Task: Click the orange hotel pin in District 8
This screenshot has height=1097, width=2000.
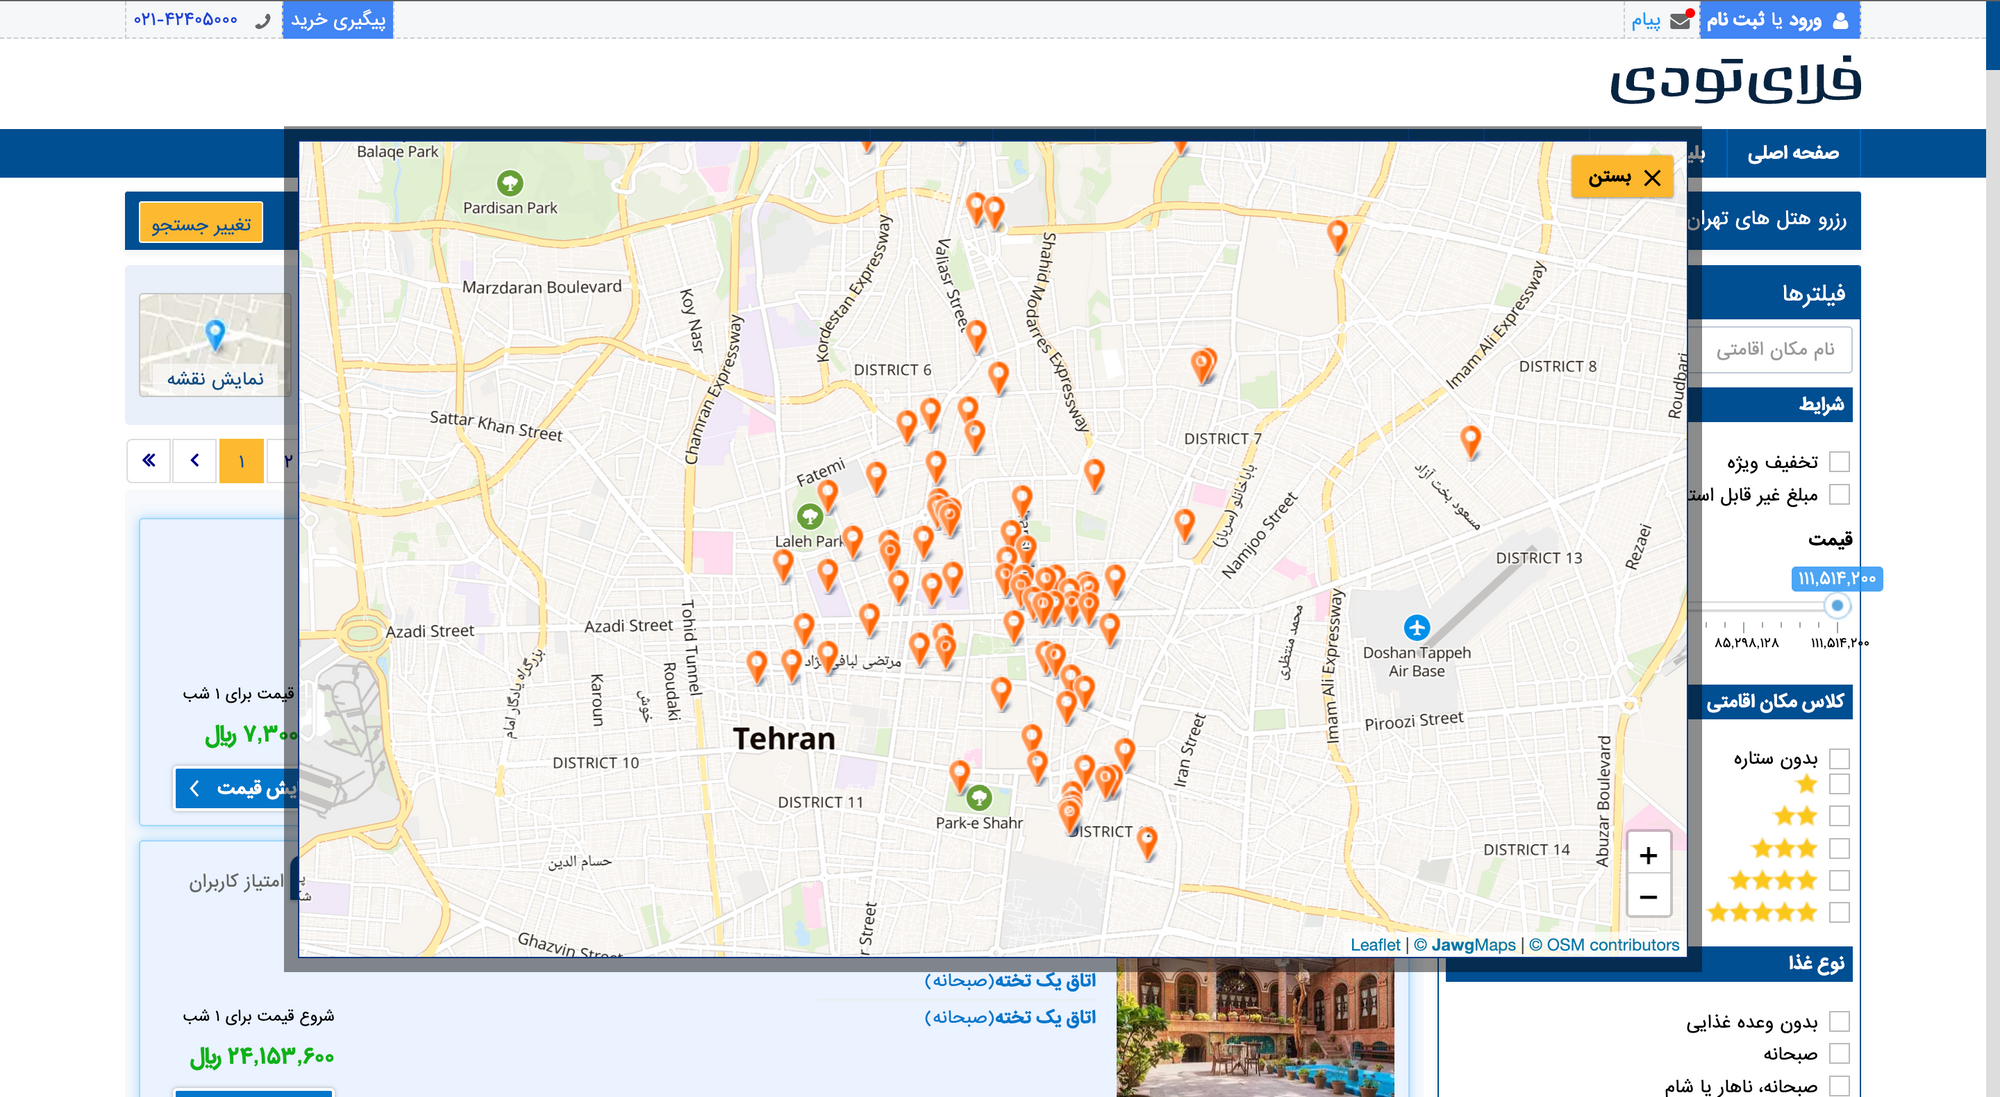Action: tap(1470, 439)
